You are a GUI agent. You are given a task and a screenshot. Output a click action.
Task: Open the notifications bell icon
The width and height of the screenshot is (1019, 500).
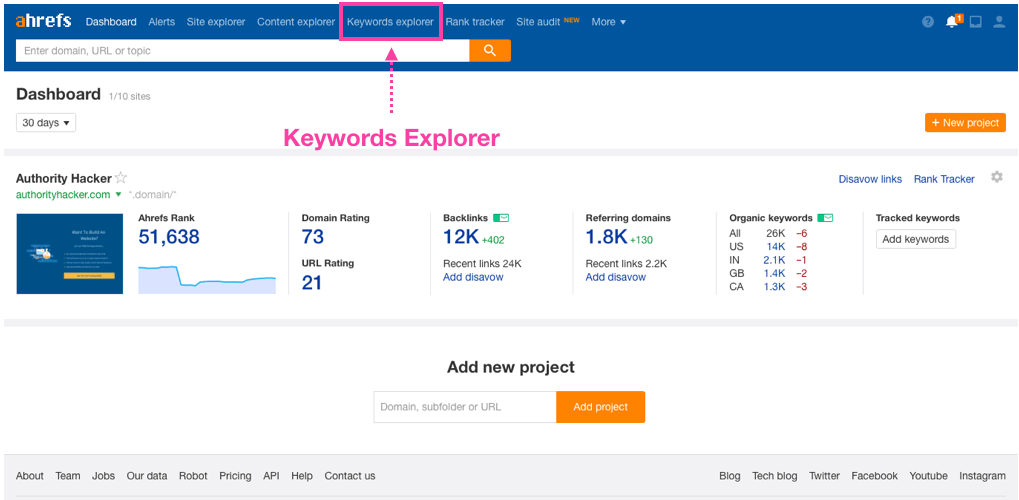click(x=953, y=21)
